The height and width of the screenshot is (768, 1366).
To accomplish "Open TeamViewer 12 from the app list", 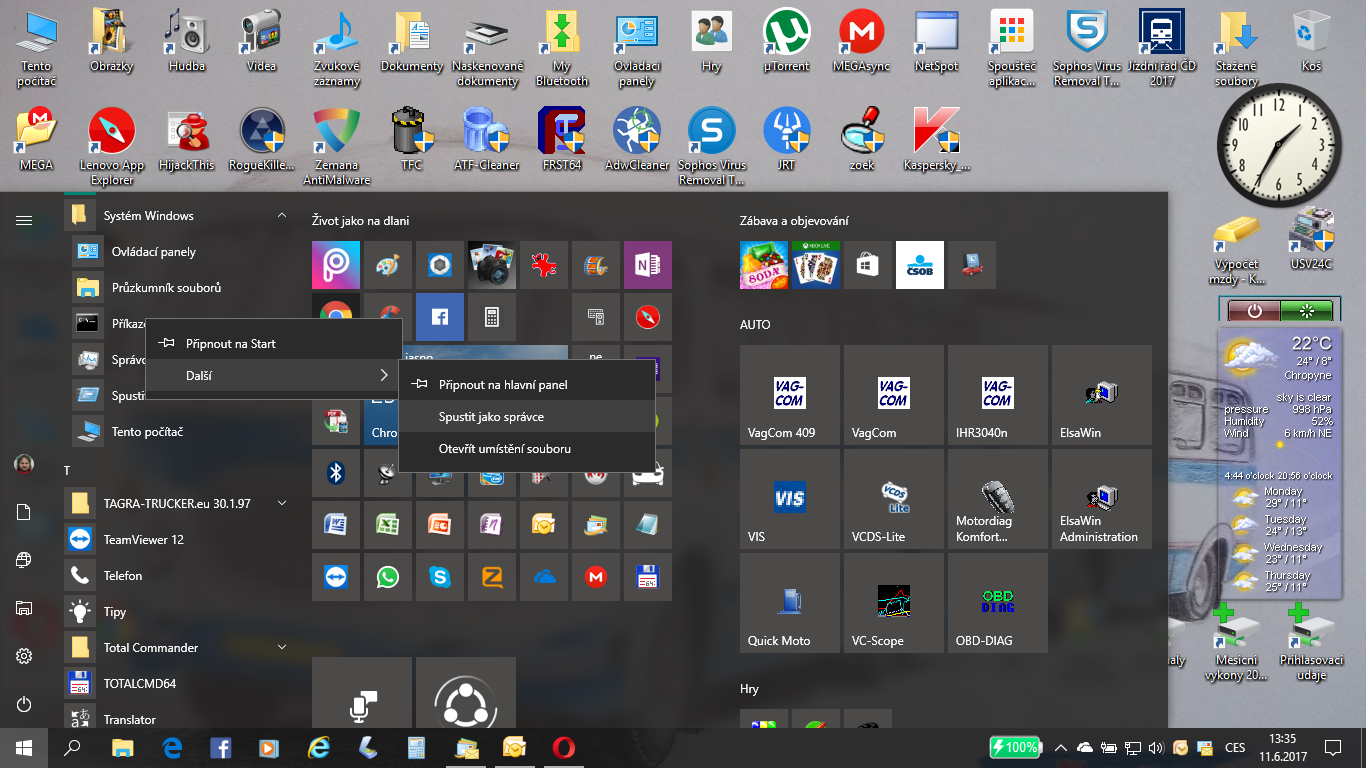I will [143, 539].
